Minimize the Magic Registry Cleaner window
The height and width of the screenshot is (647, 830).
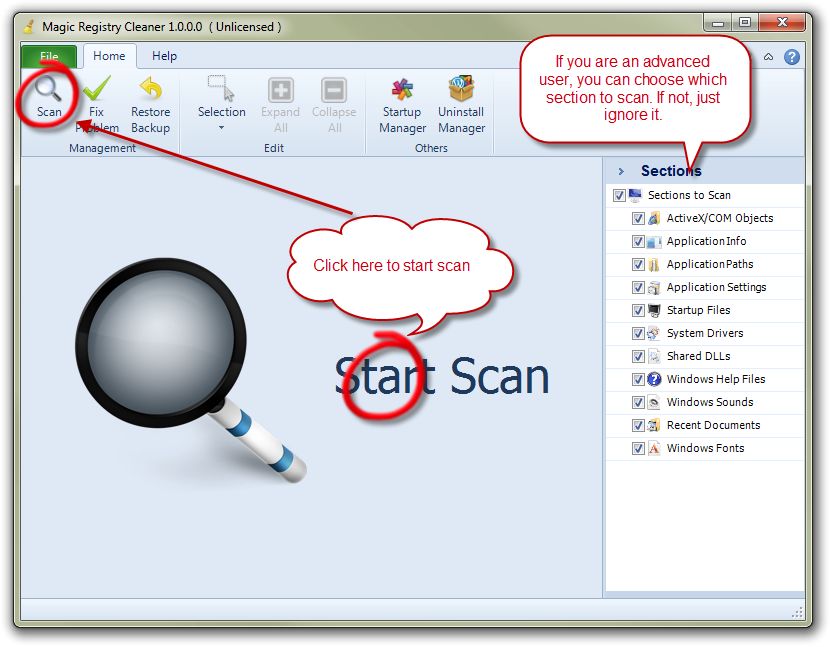pos(718,22)
